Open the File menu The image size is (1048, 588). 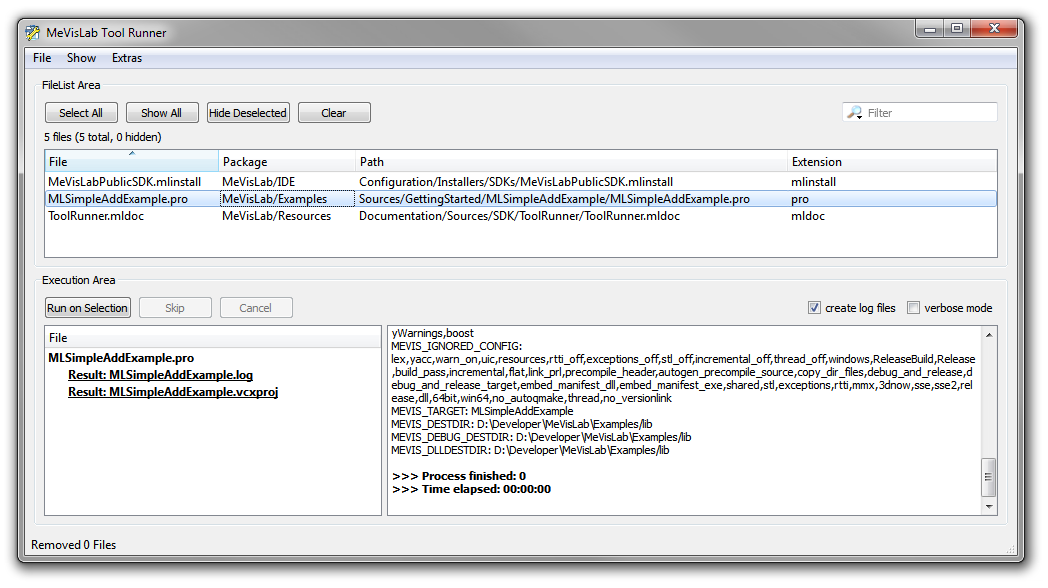click(41, 58)
